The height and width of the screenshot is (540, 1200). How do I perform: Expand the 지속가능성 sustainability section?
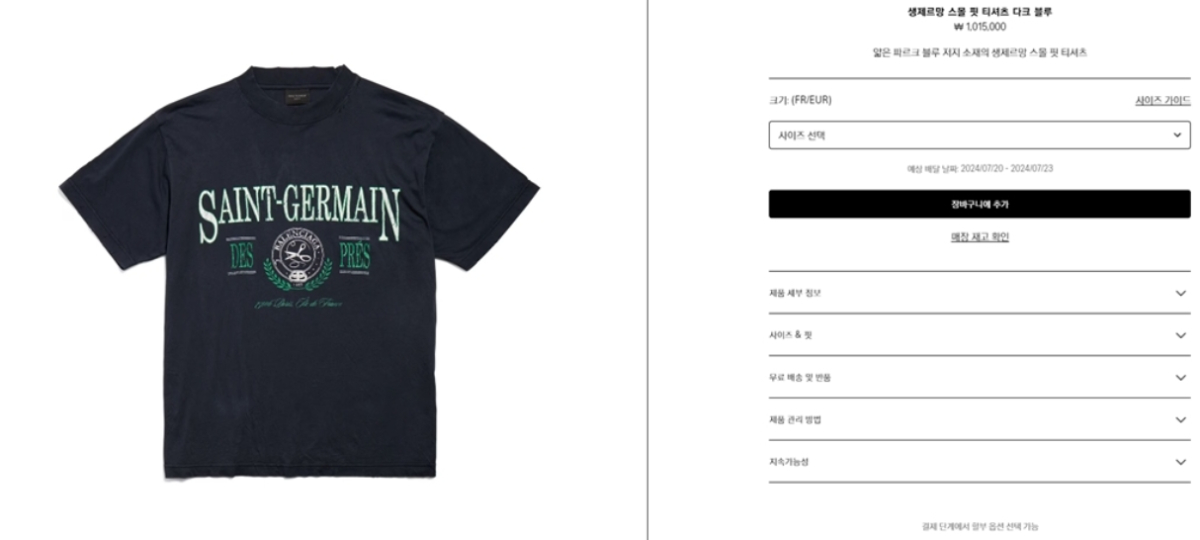pos(979,462)
